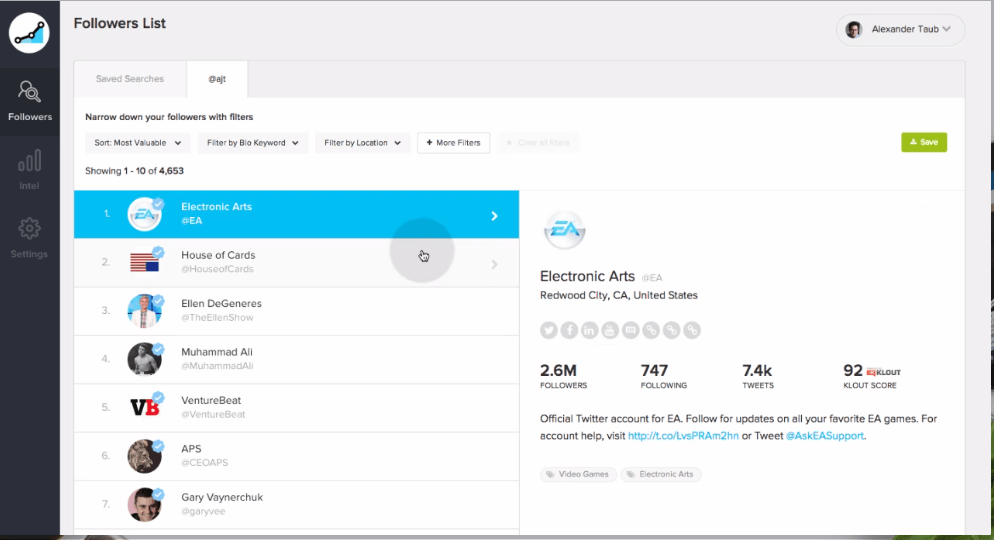Click the 7.4k Tweets stat
Image resolution: width=994 pixels, height=540 pixels.
[758, 376]
